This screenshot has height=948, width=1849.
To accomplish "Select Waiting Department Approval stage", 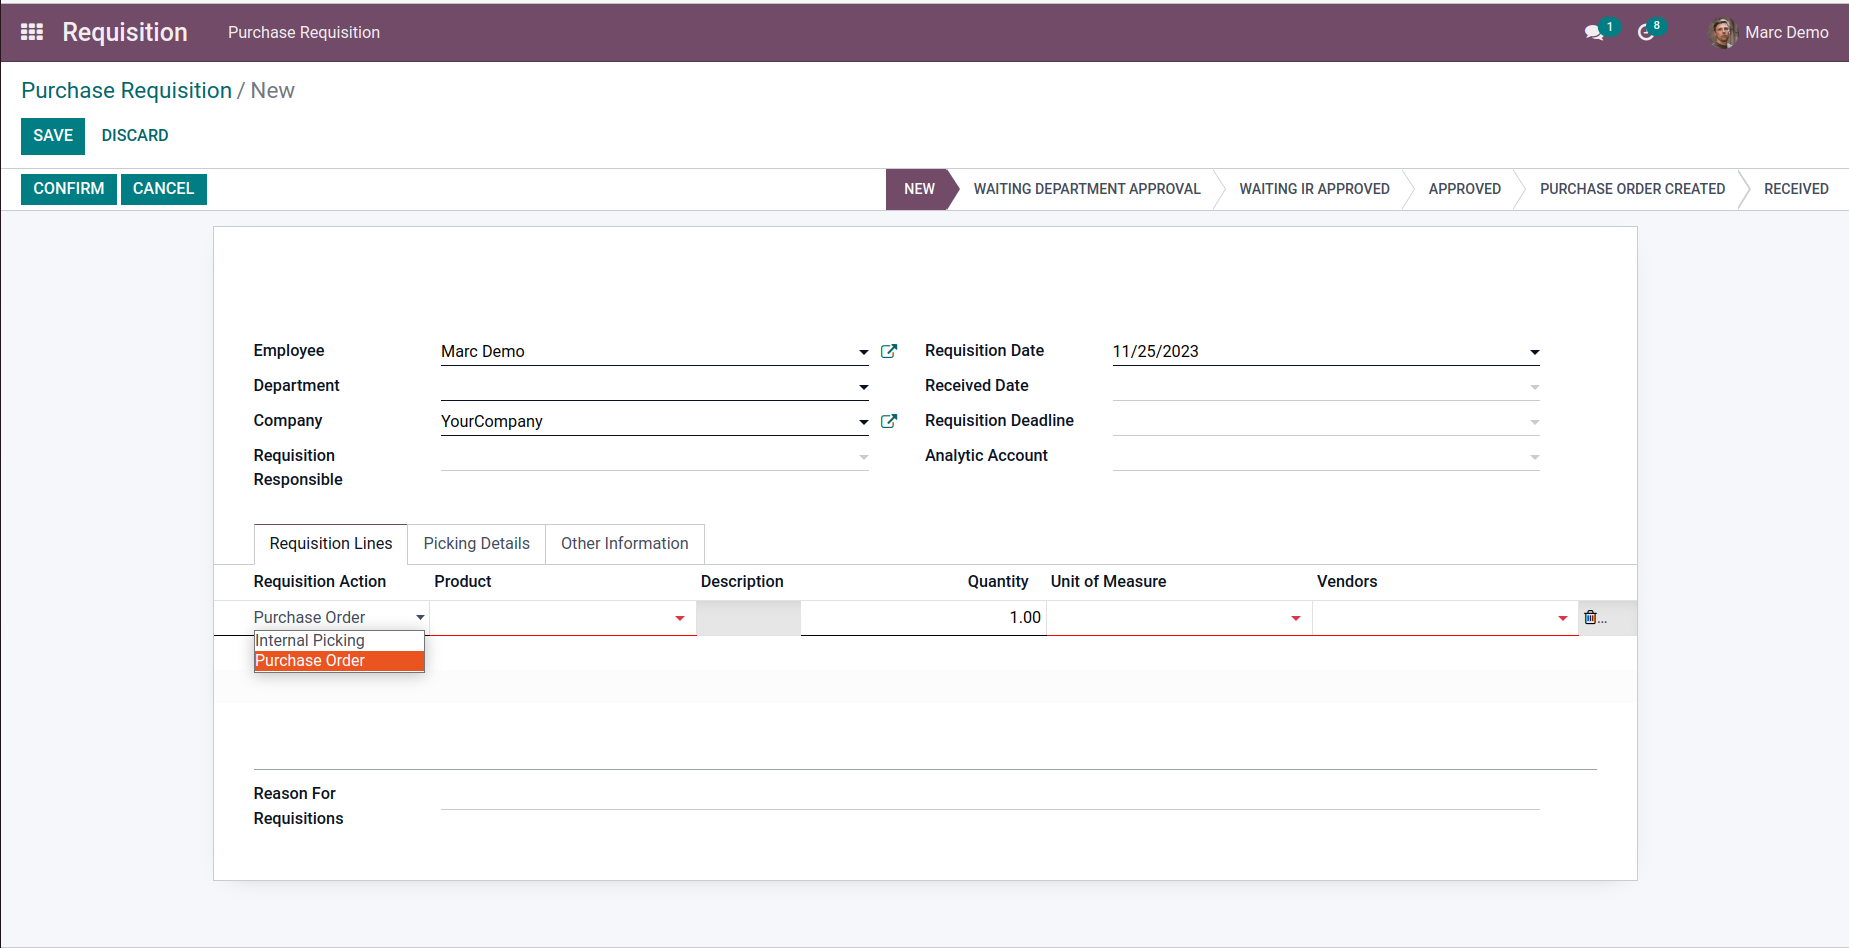I will tap(1087, 189).
